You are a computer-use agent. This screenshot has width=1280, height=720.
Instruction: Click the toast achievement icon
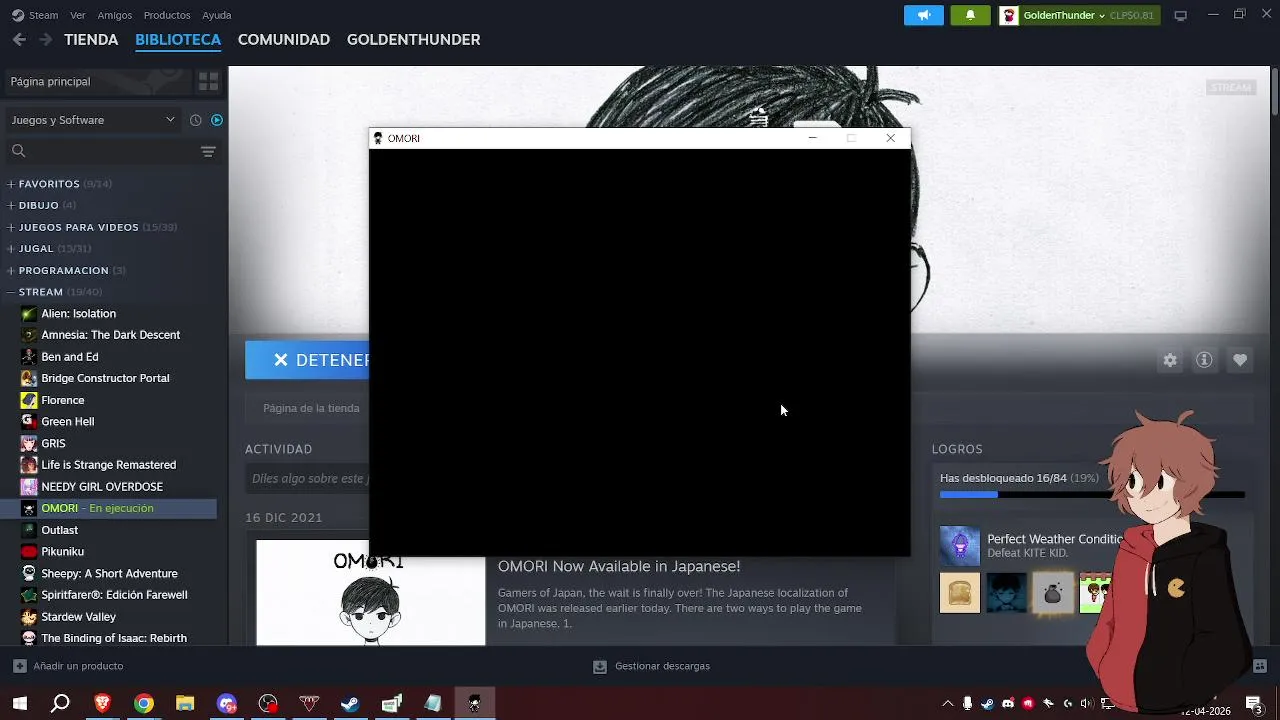click(960, 593)
